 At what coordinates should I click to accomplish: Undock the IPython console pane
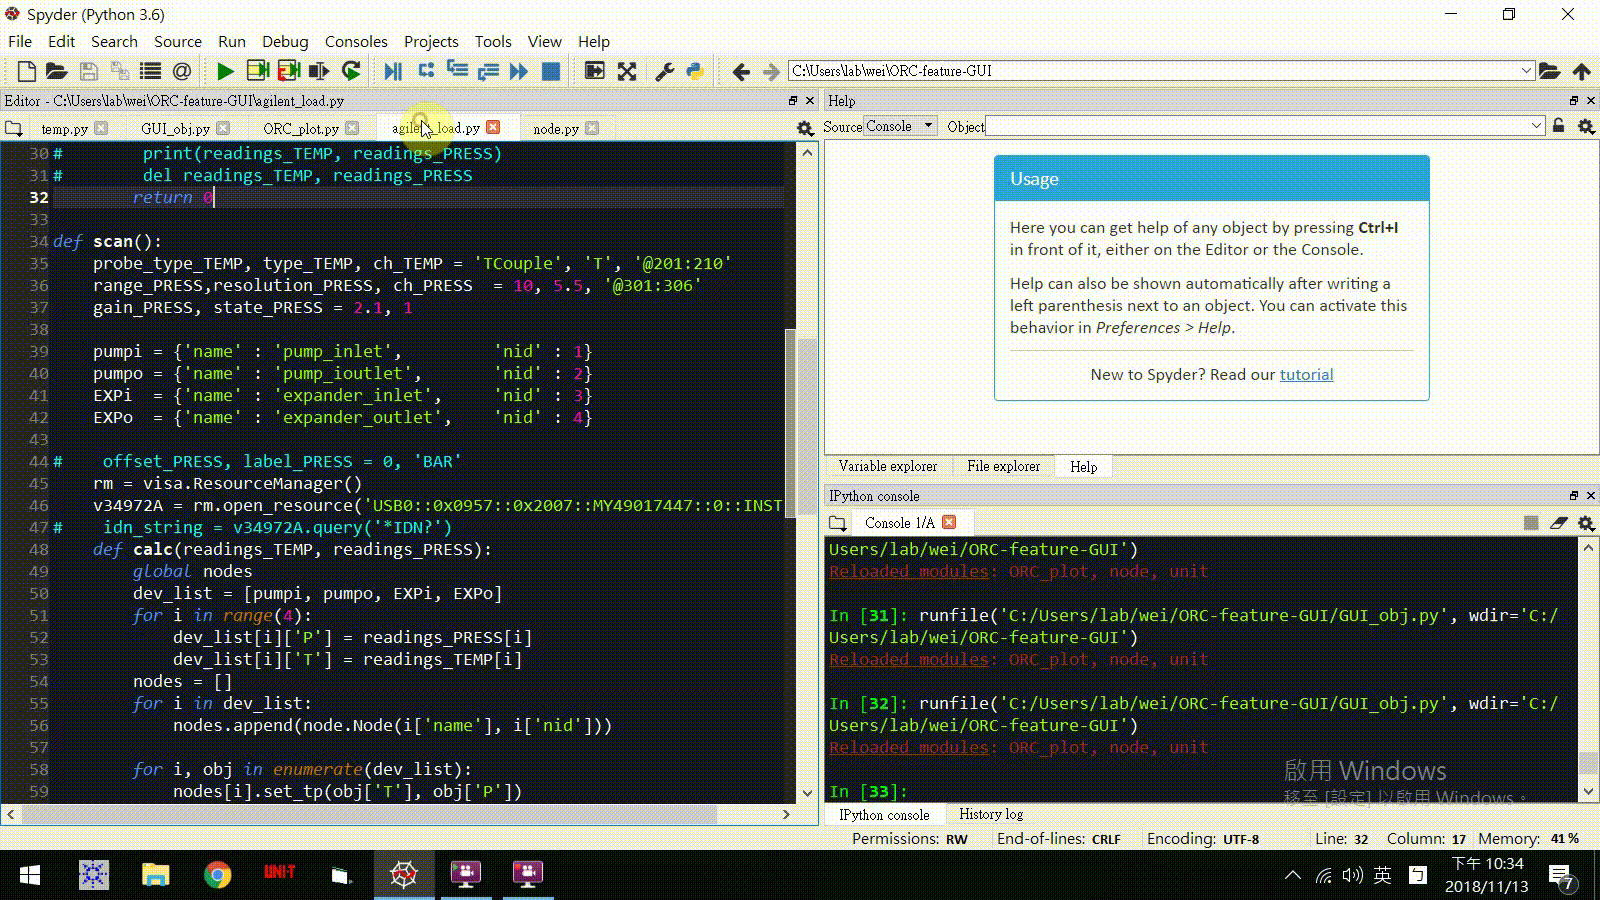pyautogui.click(x=1573, y=496)
